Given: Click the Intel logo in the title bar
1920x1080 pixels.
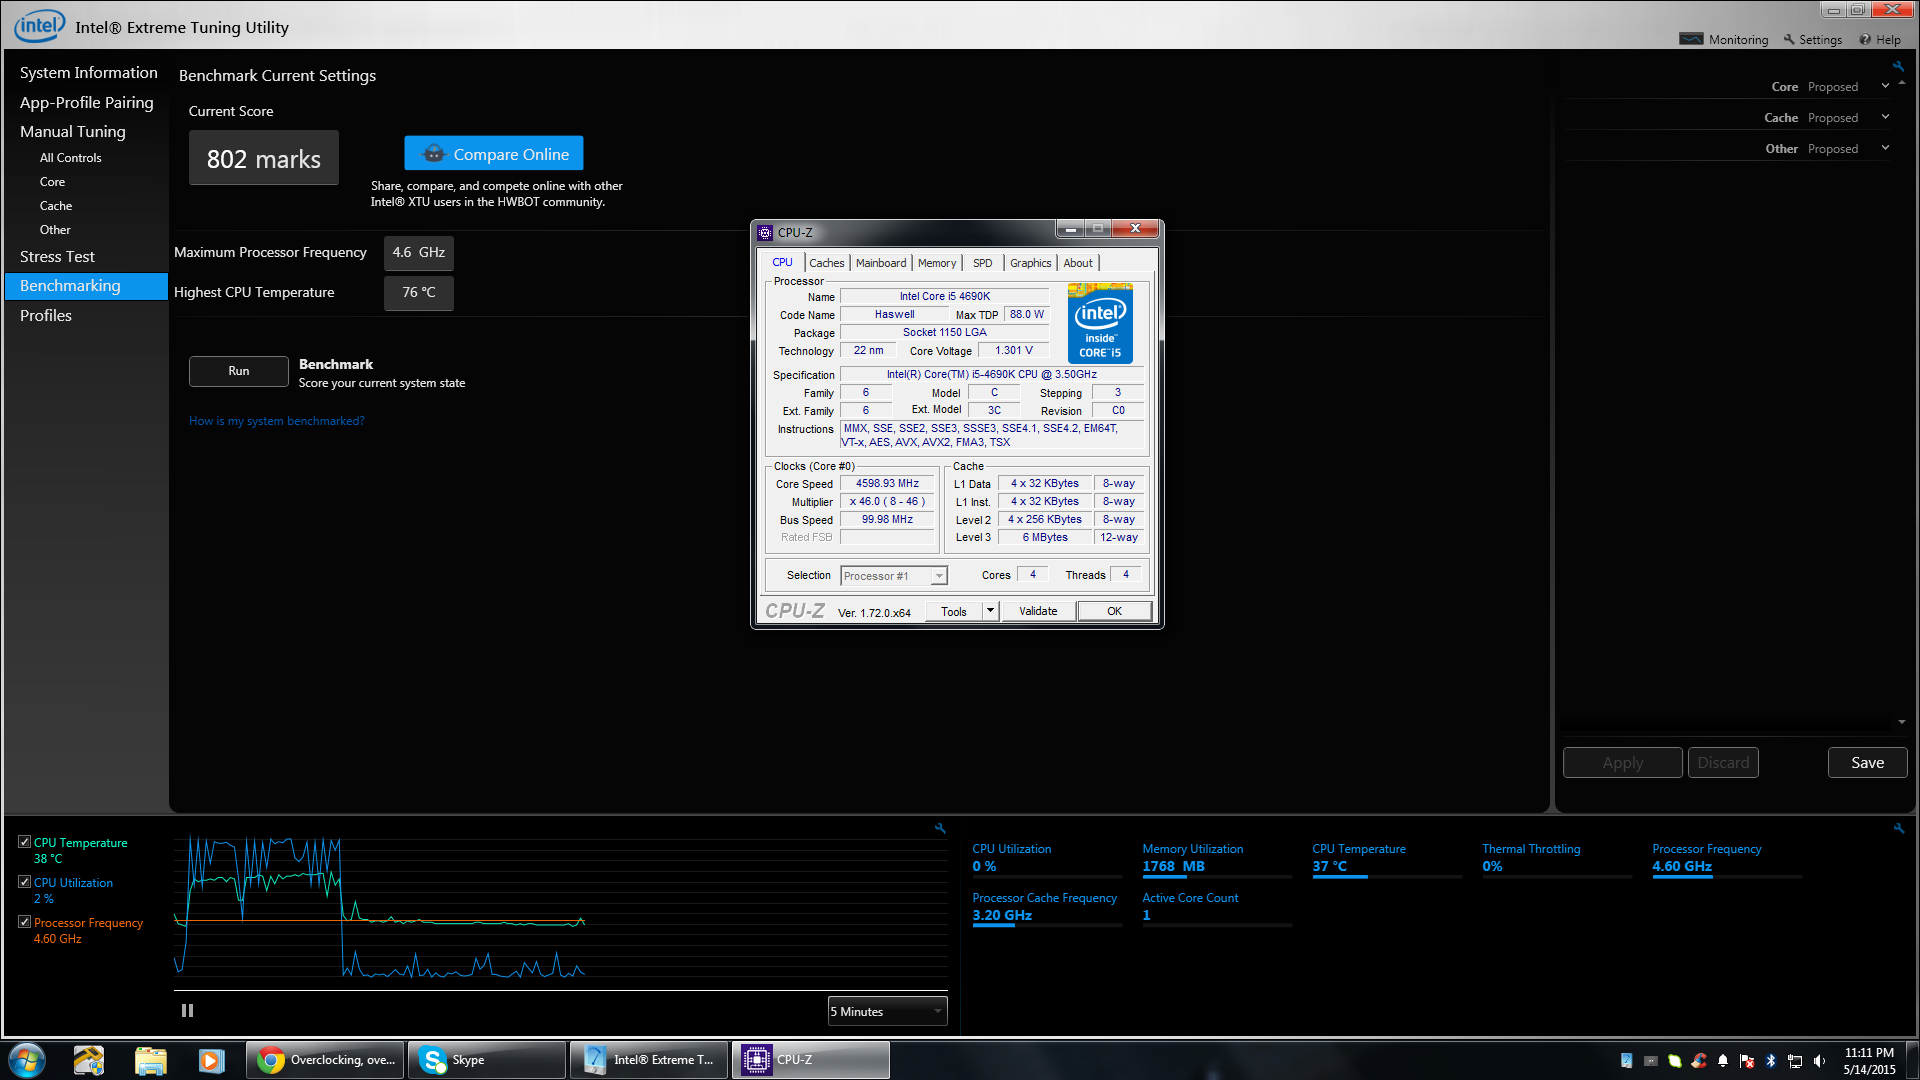Looking at the screenshot, I should point(40,26).
